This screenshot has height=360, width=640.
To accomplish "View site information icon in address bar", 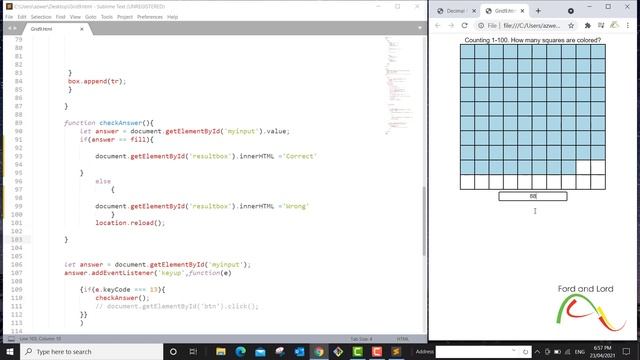I will pyautogui.click(x=481, y=25).
